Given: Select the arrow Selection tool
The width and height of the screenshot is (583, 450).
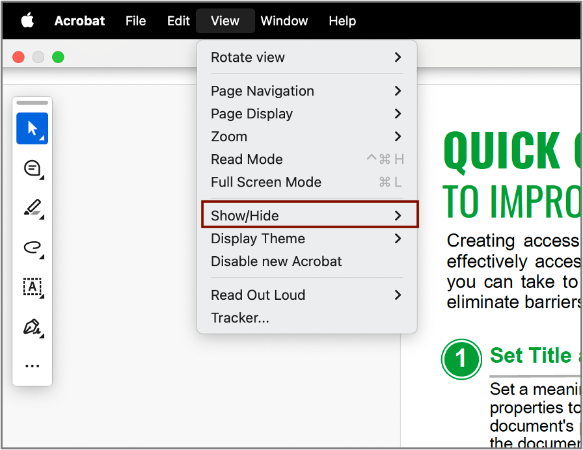Looking at the screenshot, I should [x=32, y=128].
